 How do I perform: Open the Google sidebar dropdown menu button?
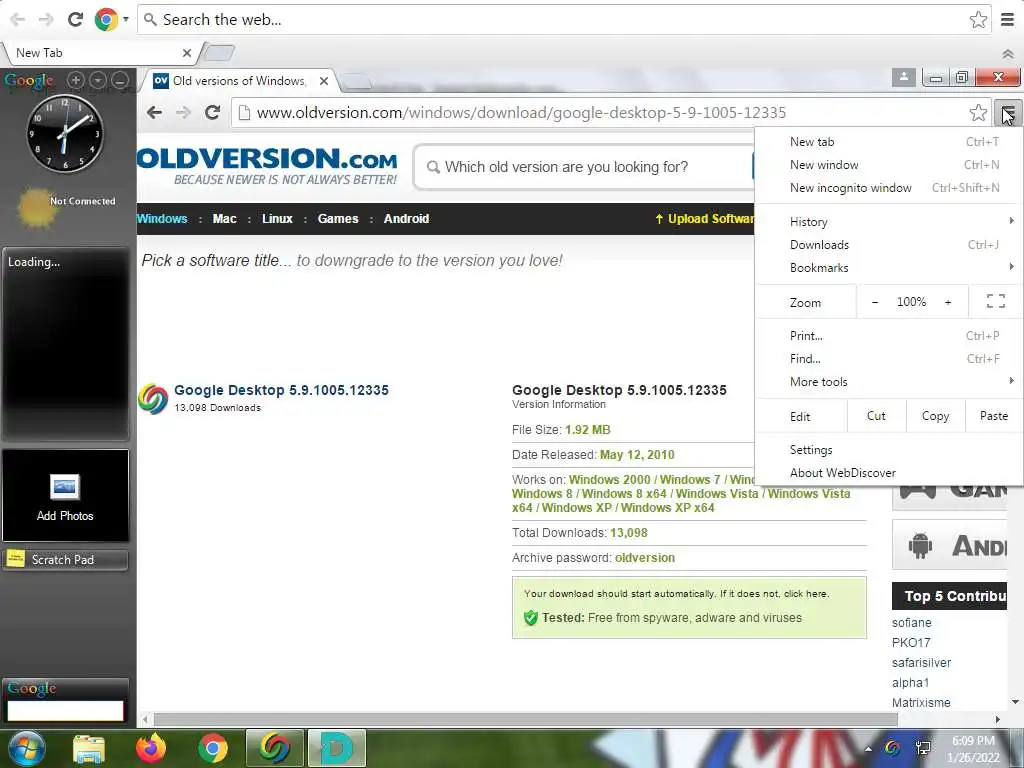coord(98,80)
